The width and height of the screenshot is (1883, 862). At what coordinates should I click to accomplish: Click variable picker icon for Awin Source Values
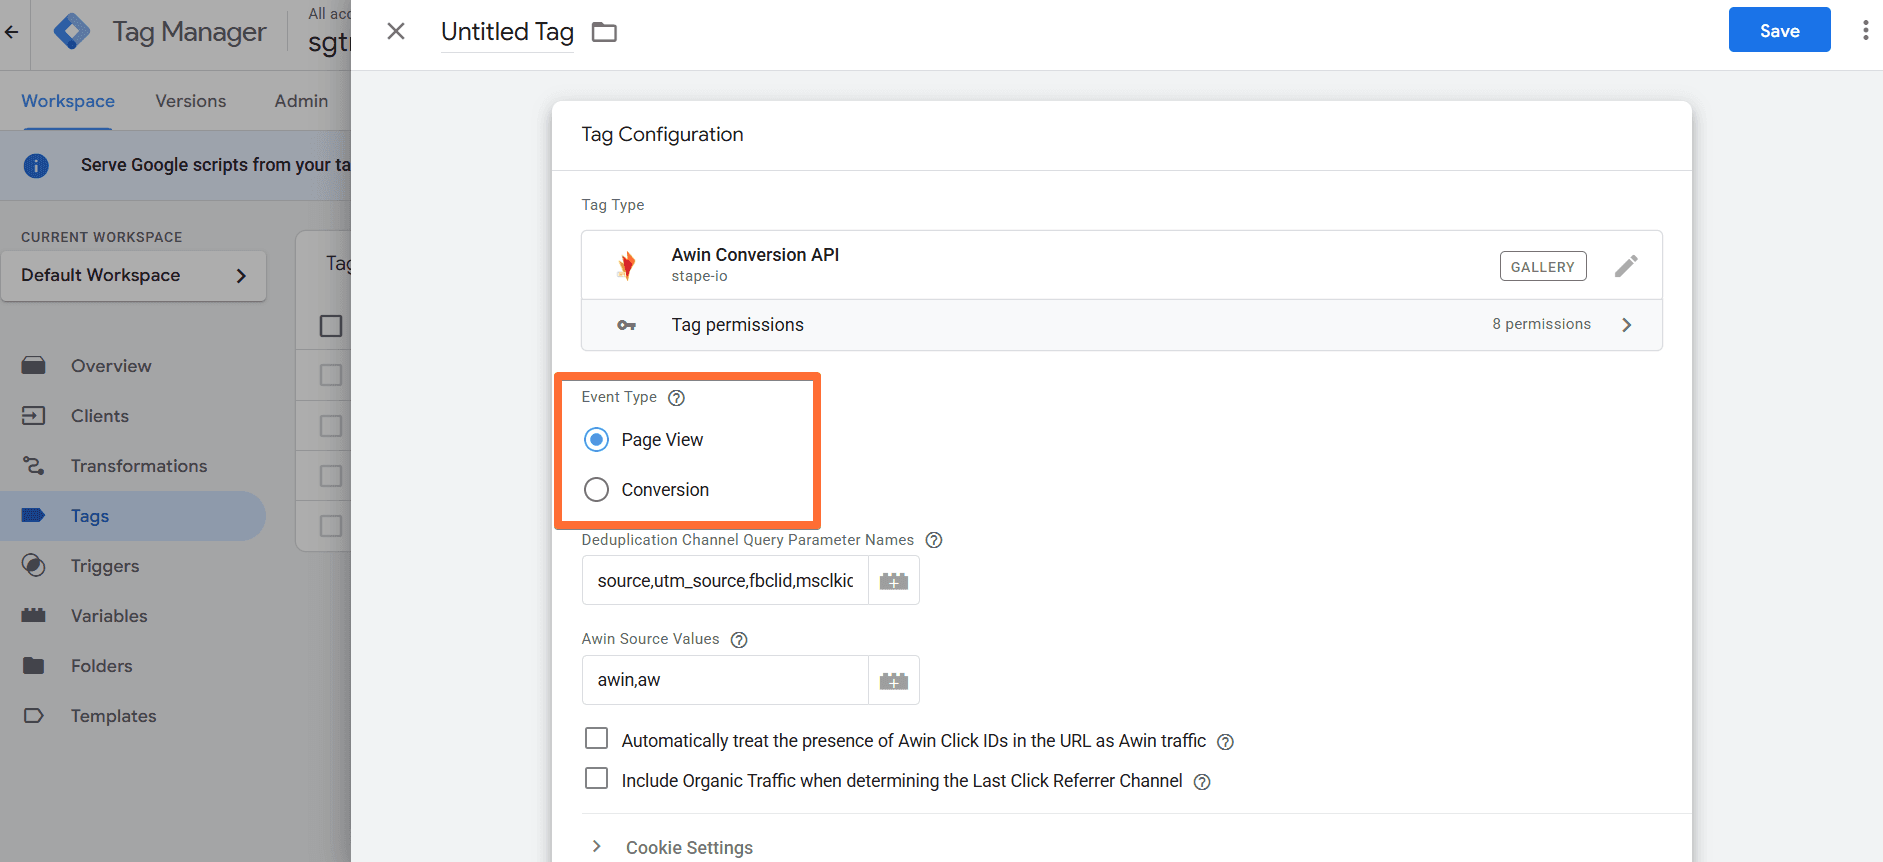pyautogui.click(x=893, y=681)
